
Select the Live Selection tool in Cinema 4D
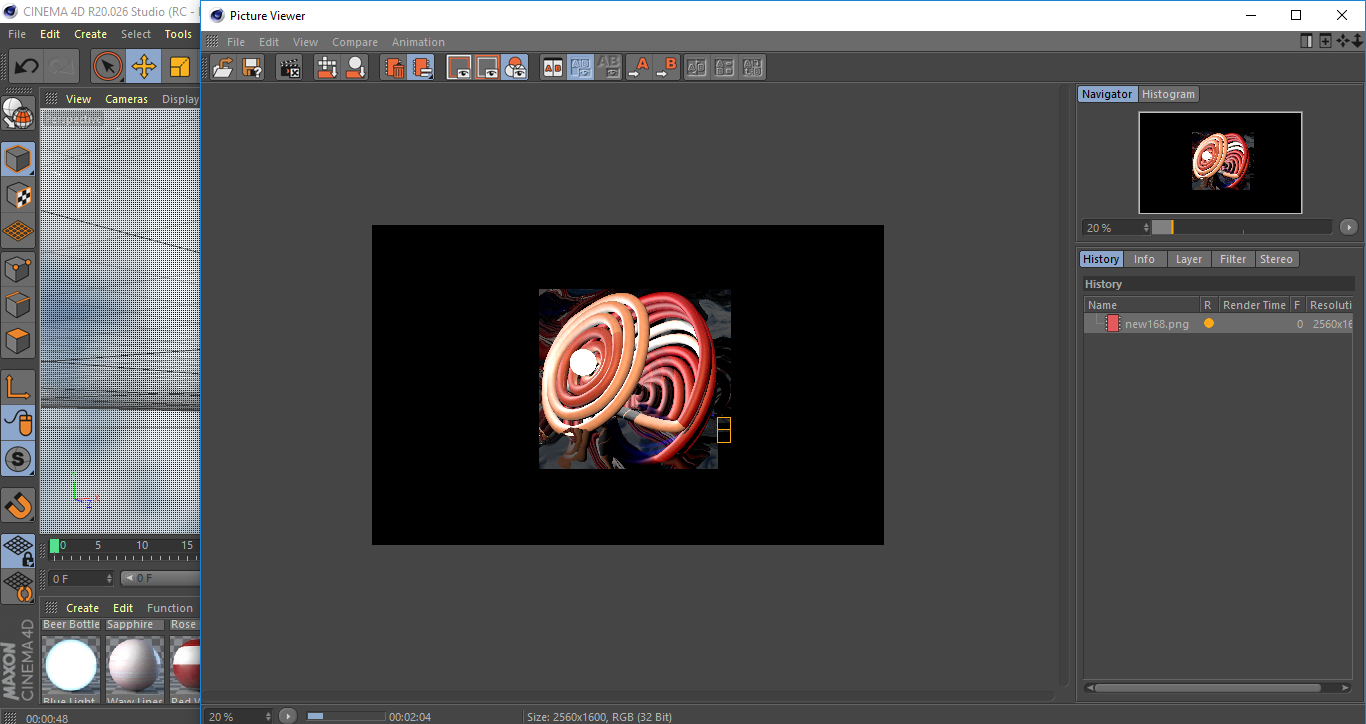(108, 67)
